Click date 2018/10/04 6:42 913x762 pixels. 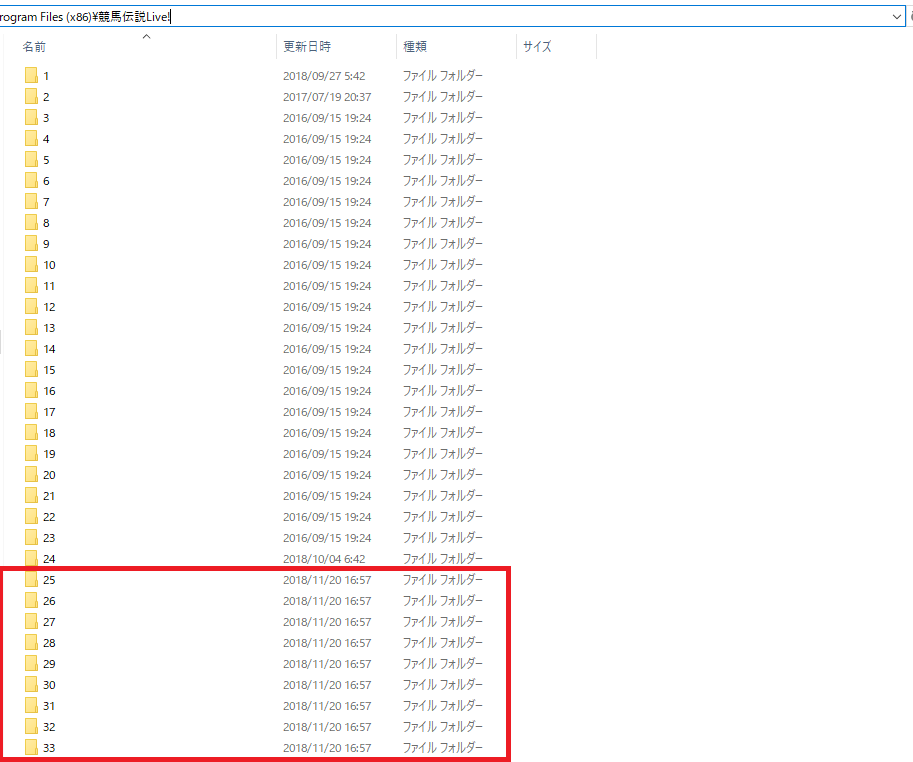[324, 559]
